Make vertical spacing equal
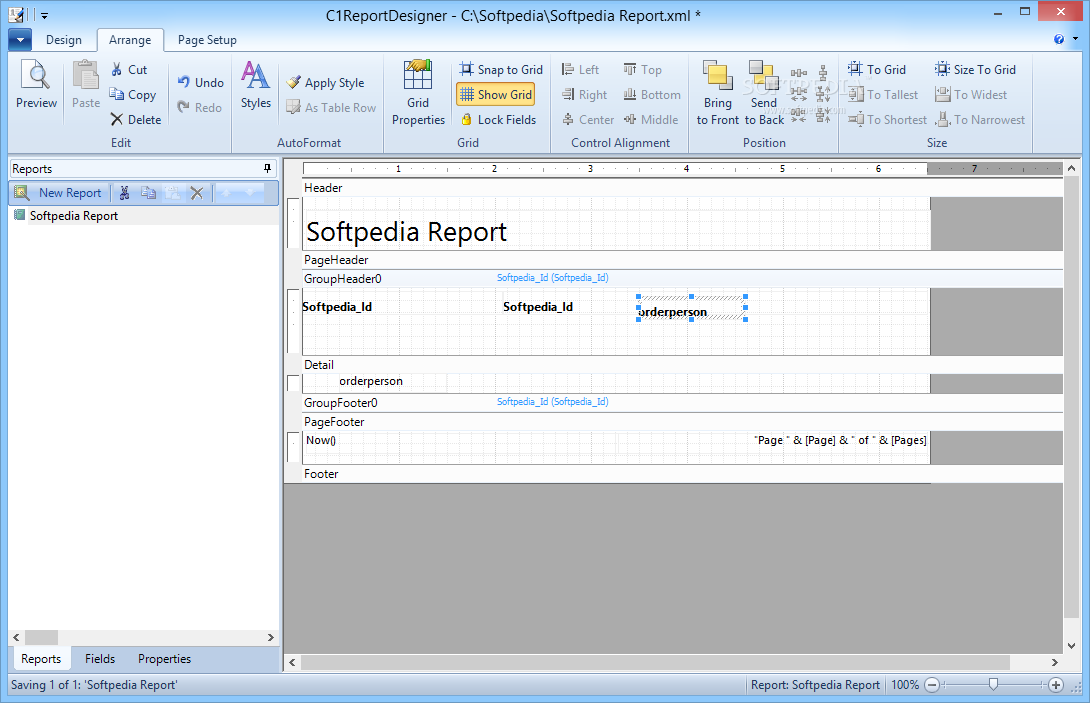The height and width of the screenshot is (703, 1090). 823,73
